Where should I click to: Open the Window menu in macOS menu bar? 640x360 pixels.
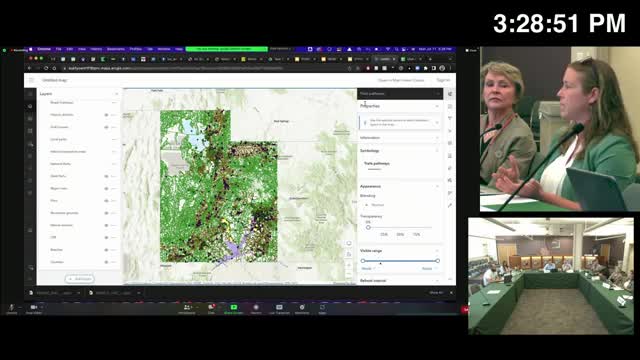pyautogui.click(x=164, y=49)
